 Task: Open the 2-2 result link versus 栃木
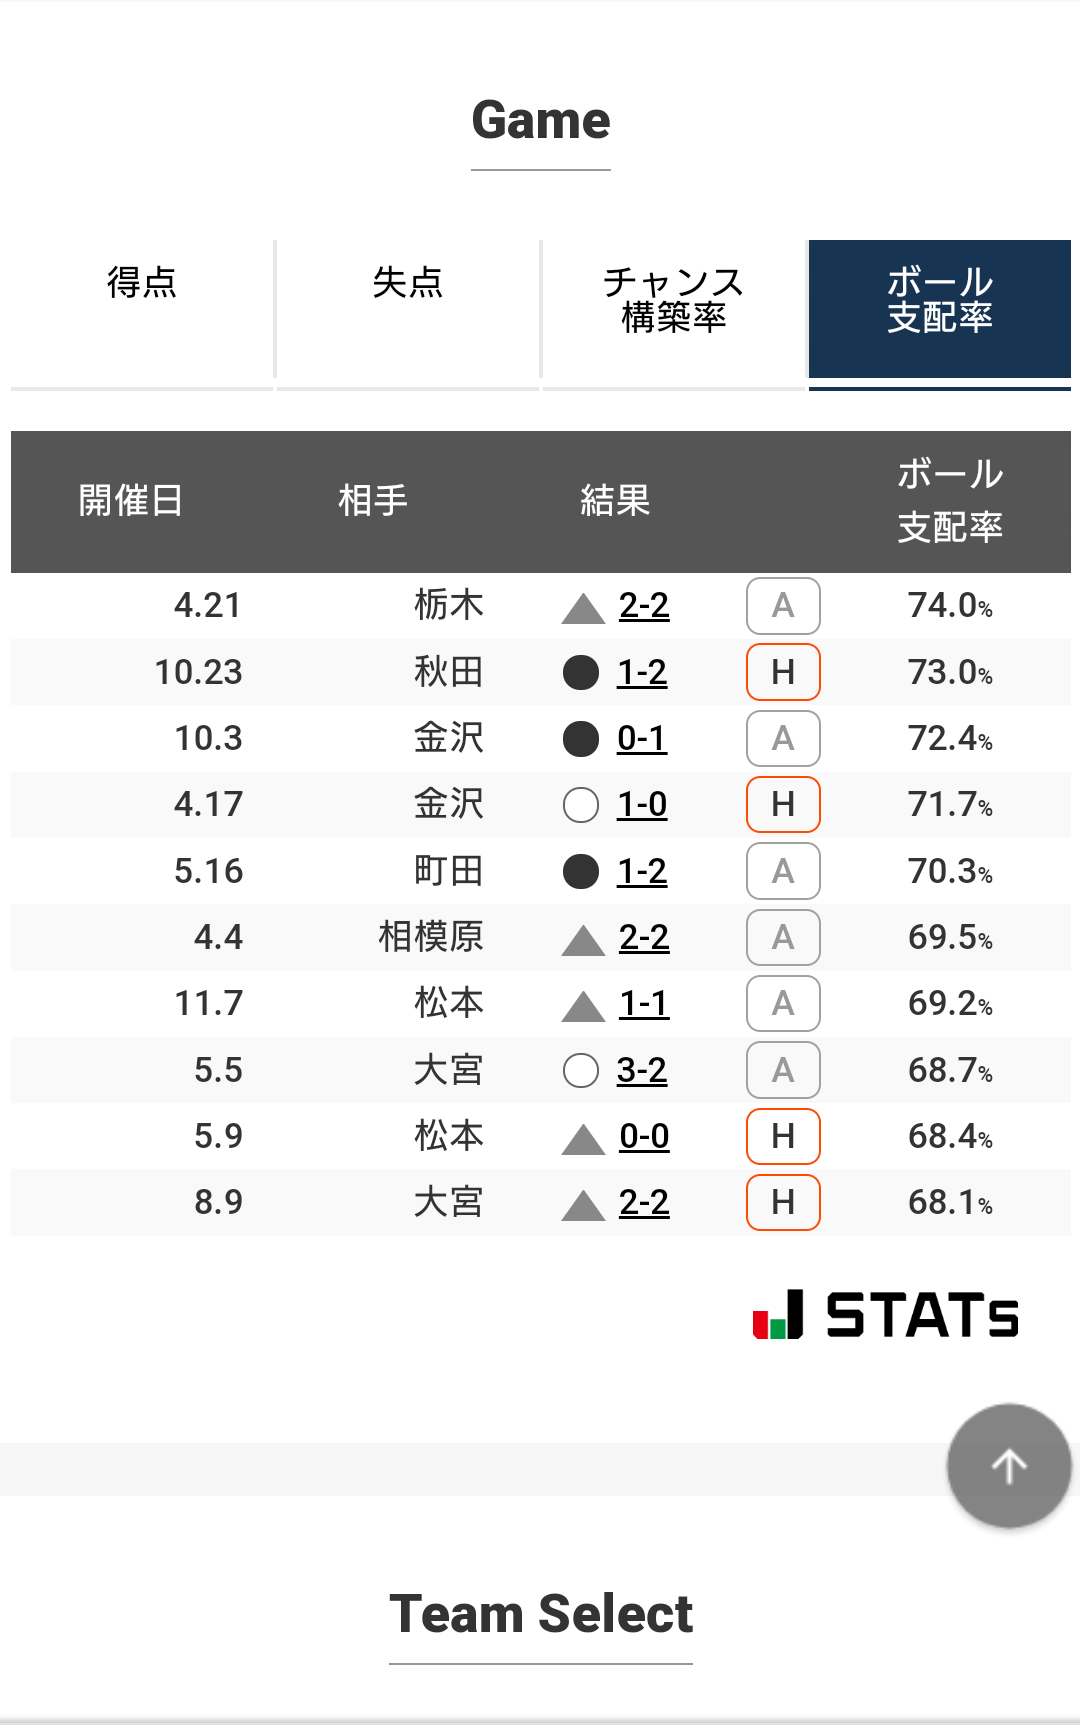(644, 606)
